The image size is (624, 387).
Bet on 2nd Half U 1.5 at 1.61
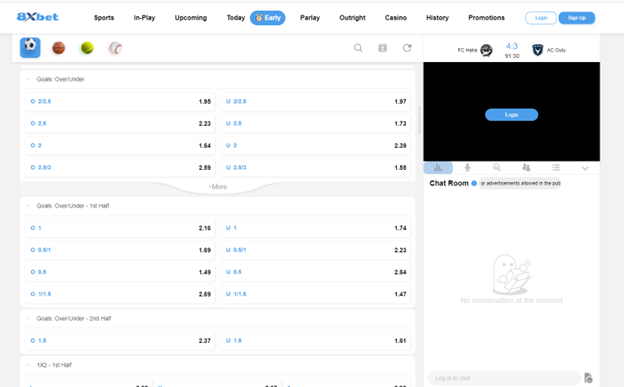[315, 341]
